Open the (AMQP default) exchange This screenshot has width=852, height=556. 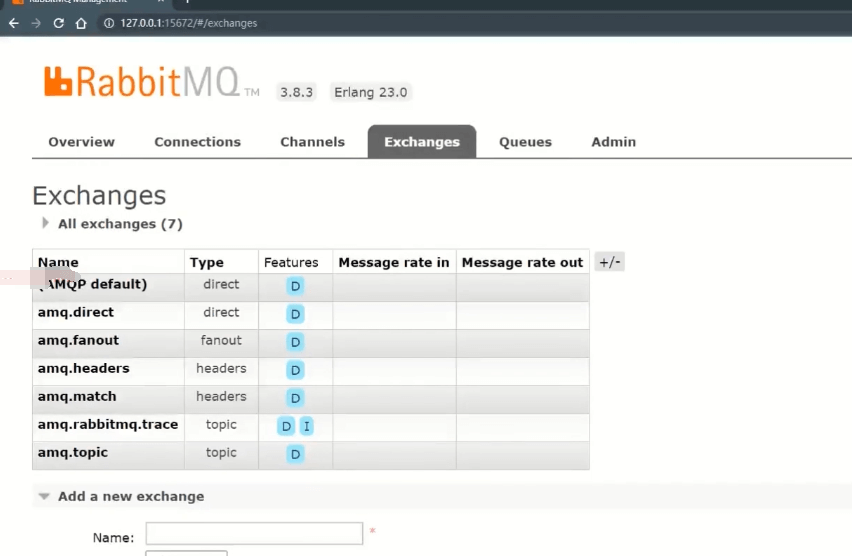[92, 284]
